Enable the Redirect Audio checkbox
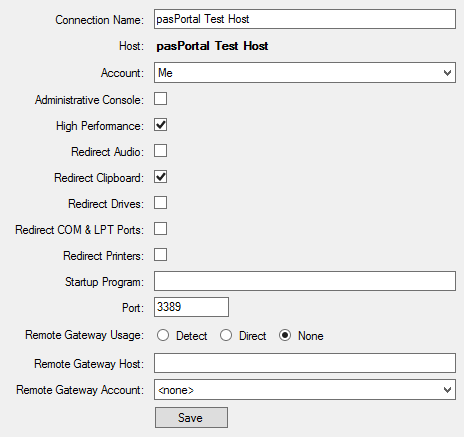 160,151
